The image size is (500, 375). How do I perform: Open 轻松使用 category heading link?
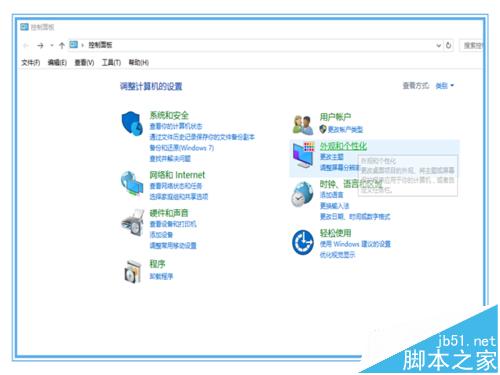coord(335,233)
